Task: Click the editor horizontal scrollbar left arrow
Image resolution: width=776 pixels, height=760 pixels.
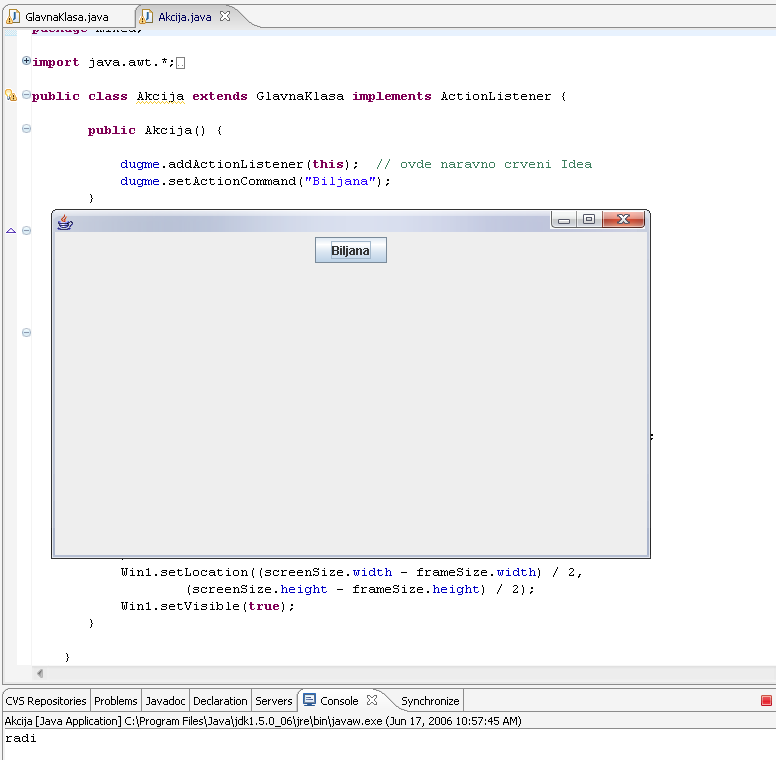Action: (x=40, y=673)
